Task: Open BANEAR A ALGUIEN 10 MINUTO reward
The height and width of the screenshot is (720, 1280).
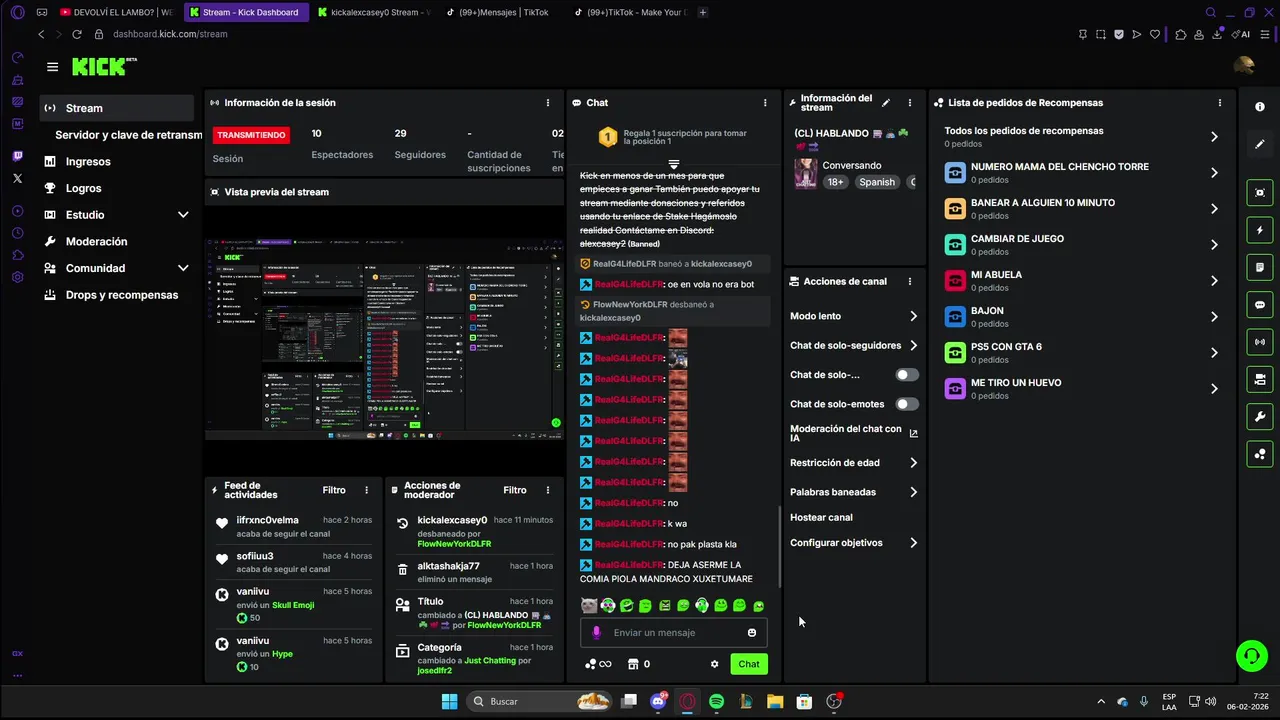Action: click(x=1082, y=208)
